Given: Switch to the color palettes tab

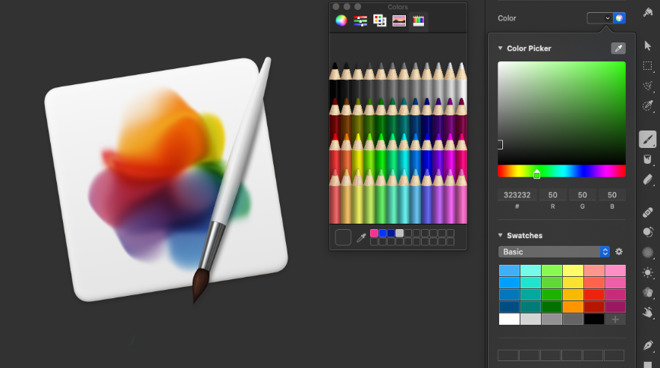Looking at the screenshot, I should click(380, 20).
